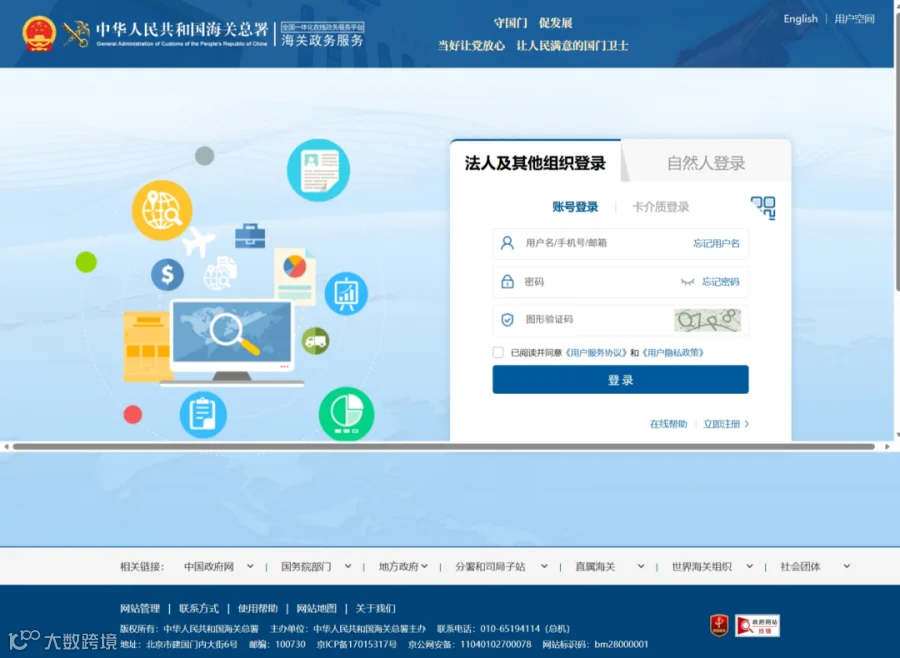Click the government website error-report badge

pyautogui.click(x=757, y=625)
